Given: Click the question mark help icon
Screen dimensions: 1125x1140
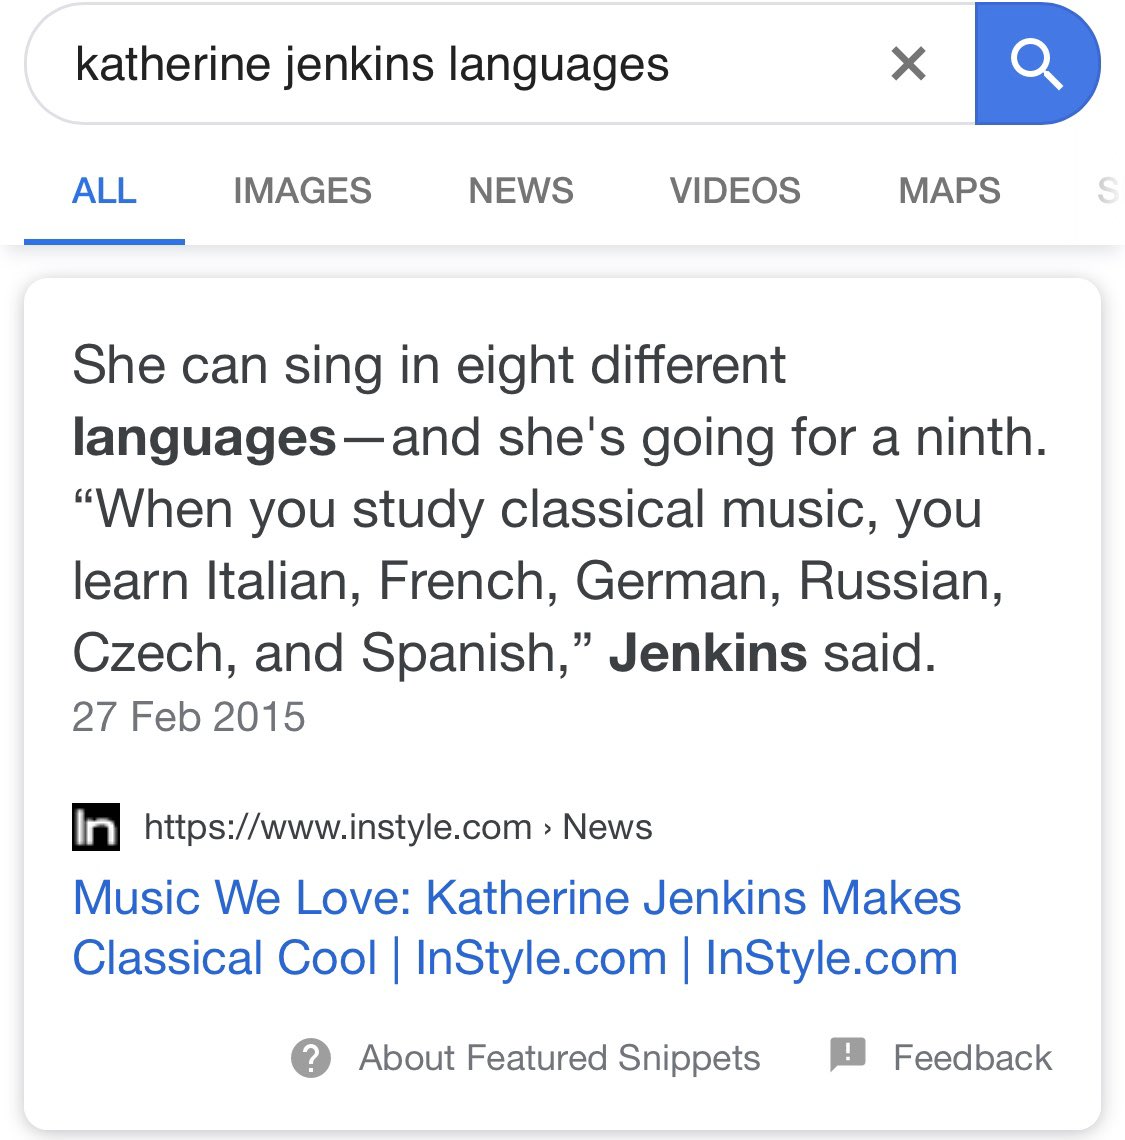Looking at the screenshot, I should click(311, 1058).
